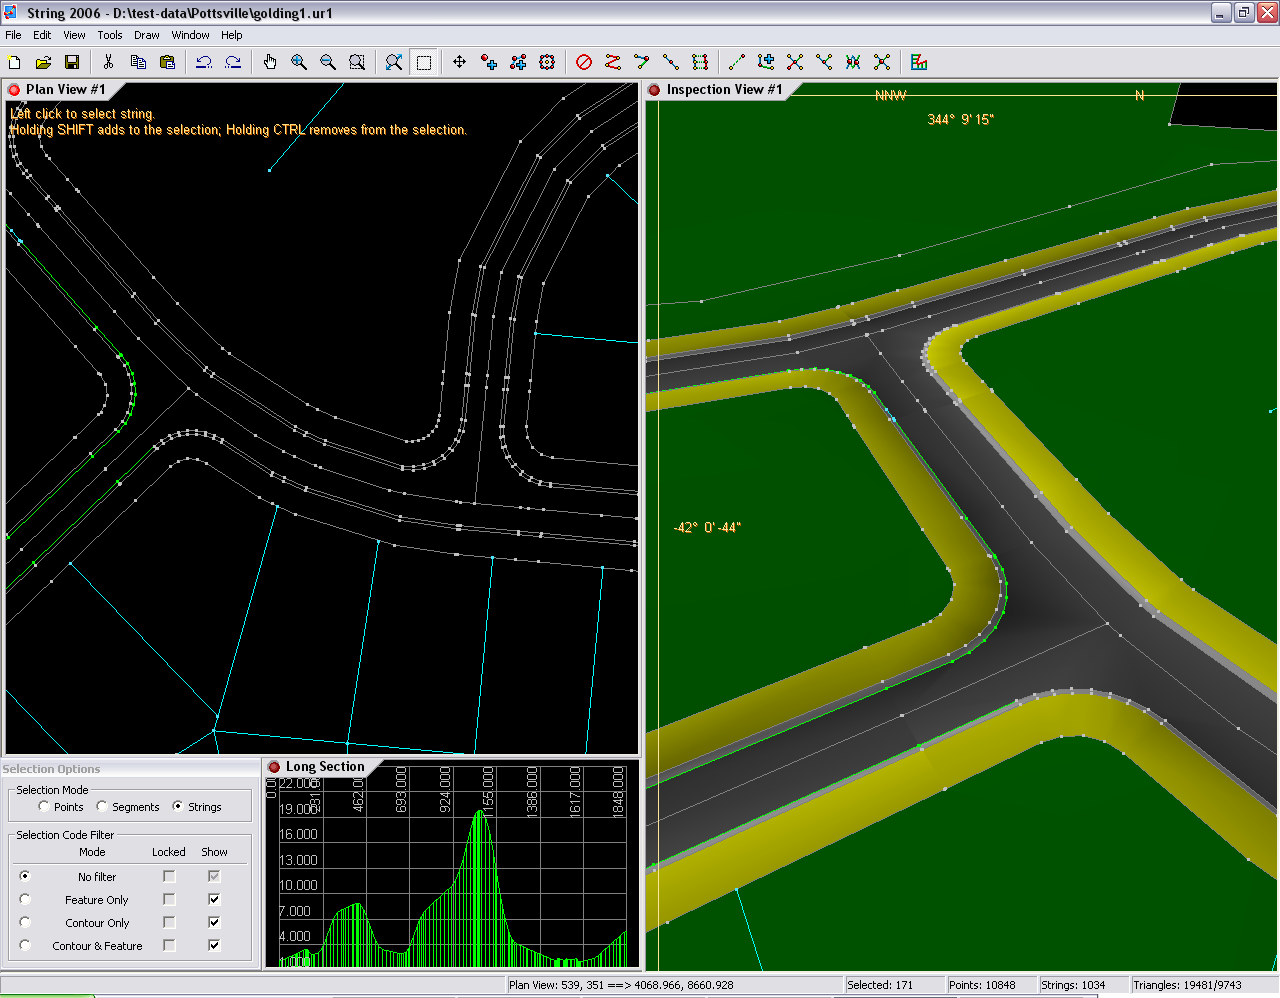The image size is (1280, 998).
Task: Select the Pan hand tool
Action: click(x=270, y=62)
